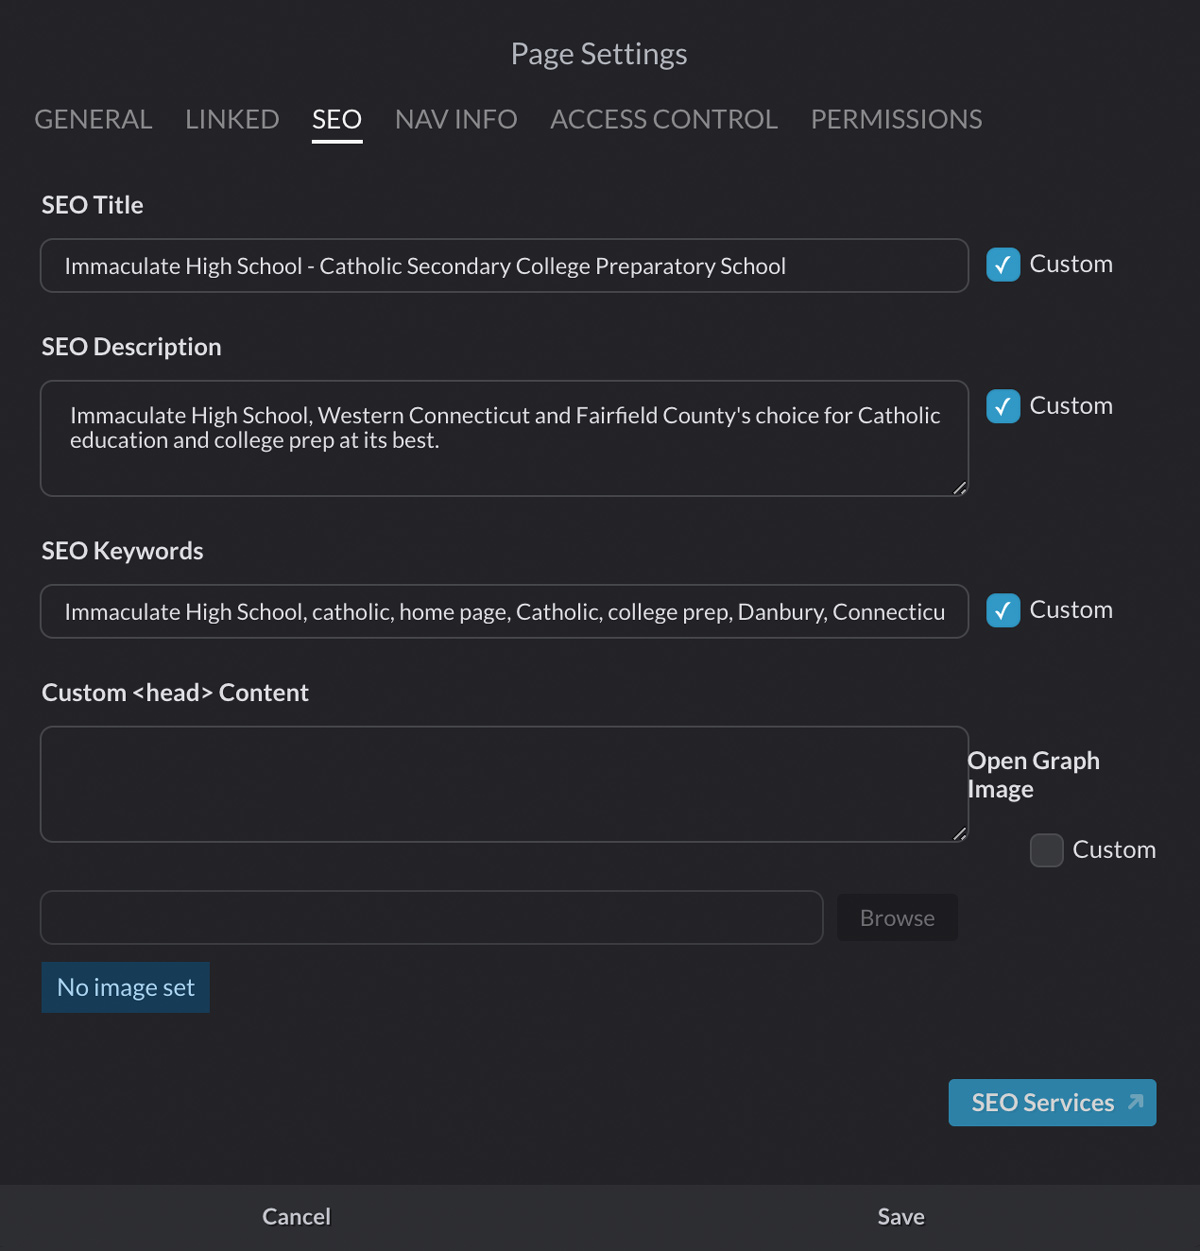1200x1251 pixels.
Task: Click the Browse button for the image
Action: coord(896,917)
